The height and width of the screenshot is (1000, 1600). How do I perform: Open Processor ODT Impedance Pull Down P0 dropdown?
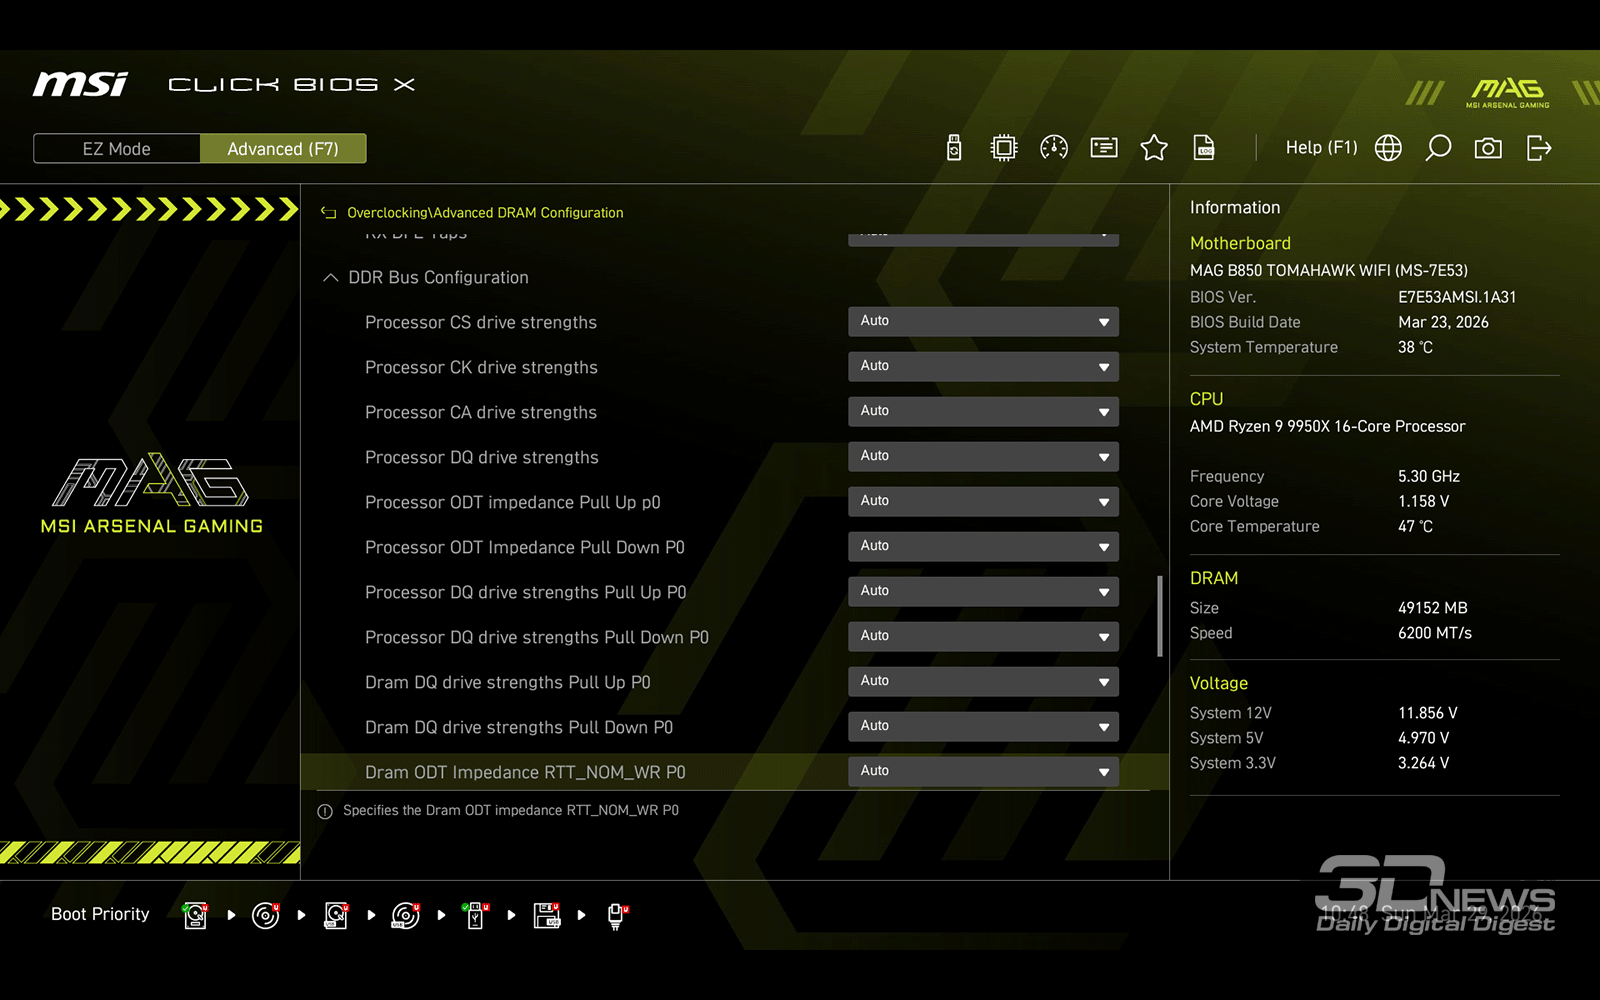click(x=983, y=546)
